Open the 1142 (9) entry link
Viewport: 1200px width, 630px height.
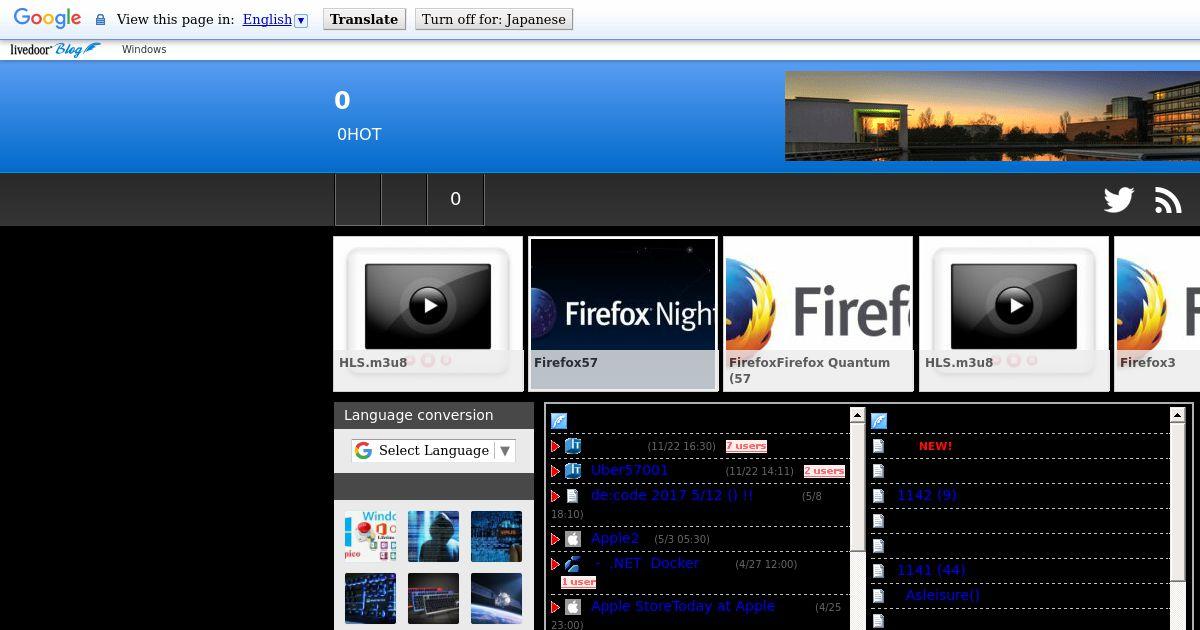927,495
